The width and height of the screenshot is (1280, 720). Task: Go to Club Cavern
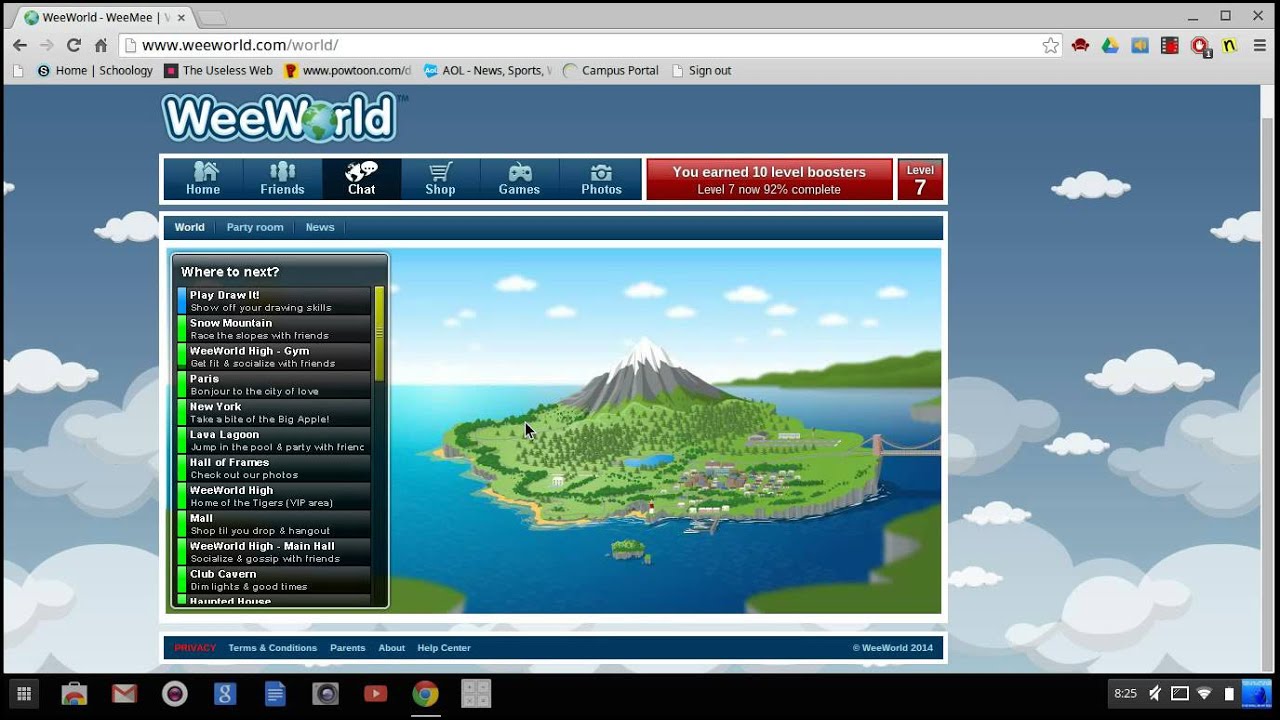[x=274, y=581]
